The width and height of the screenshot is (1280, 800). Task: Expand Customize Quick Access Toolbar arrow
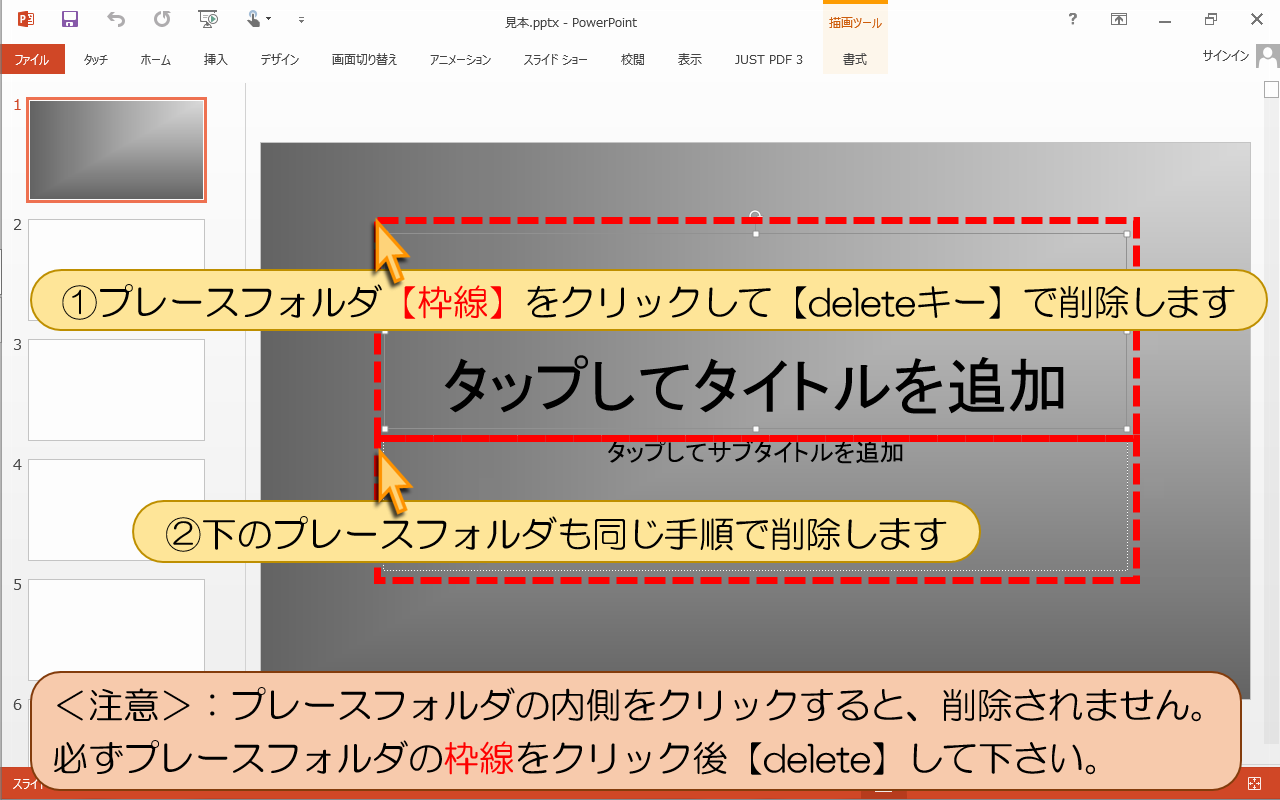pos(301,20)
